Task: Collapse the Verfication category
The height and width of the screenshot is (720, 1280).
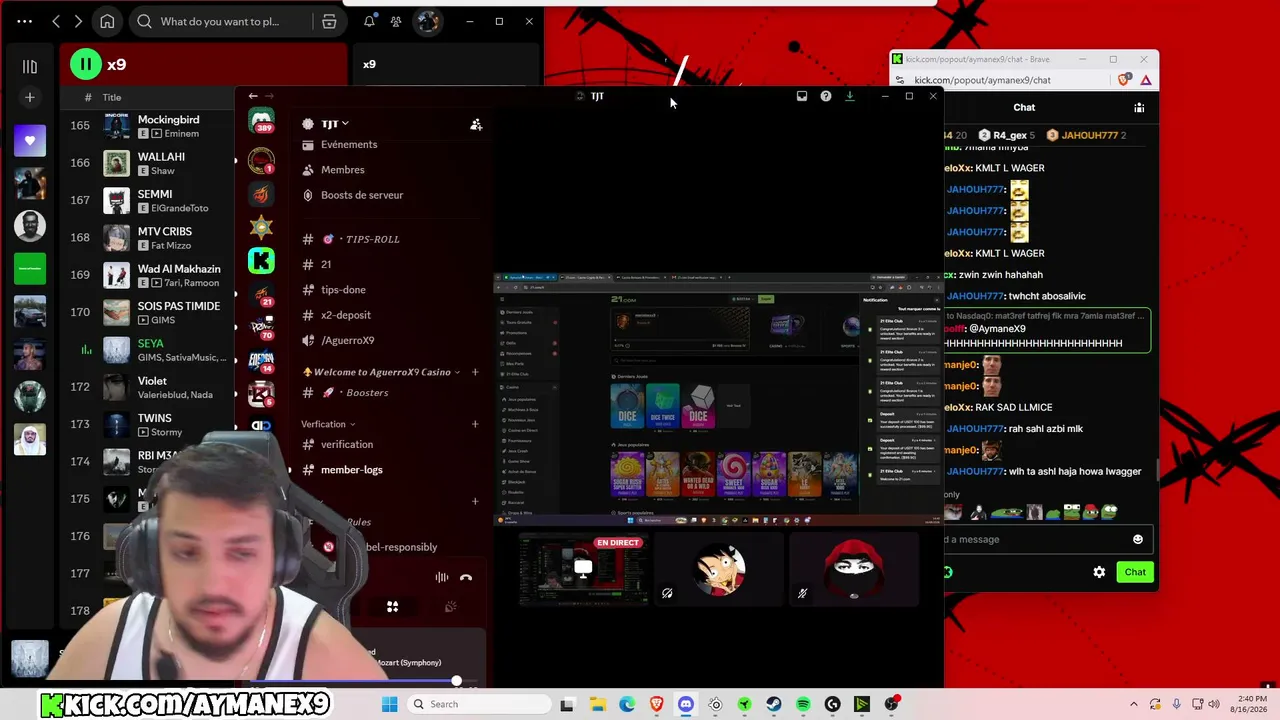Action: pyautogui.click(x=328, y=424)
